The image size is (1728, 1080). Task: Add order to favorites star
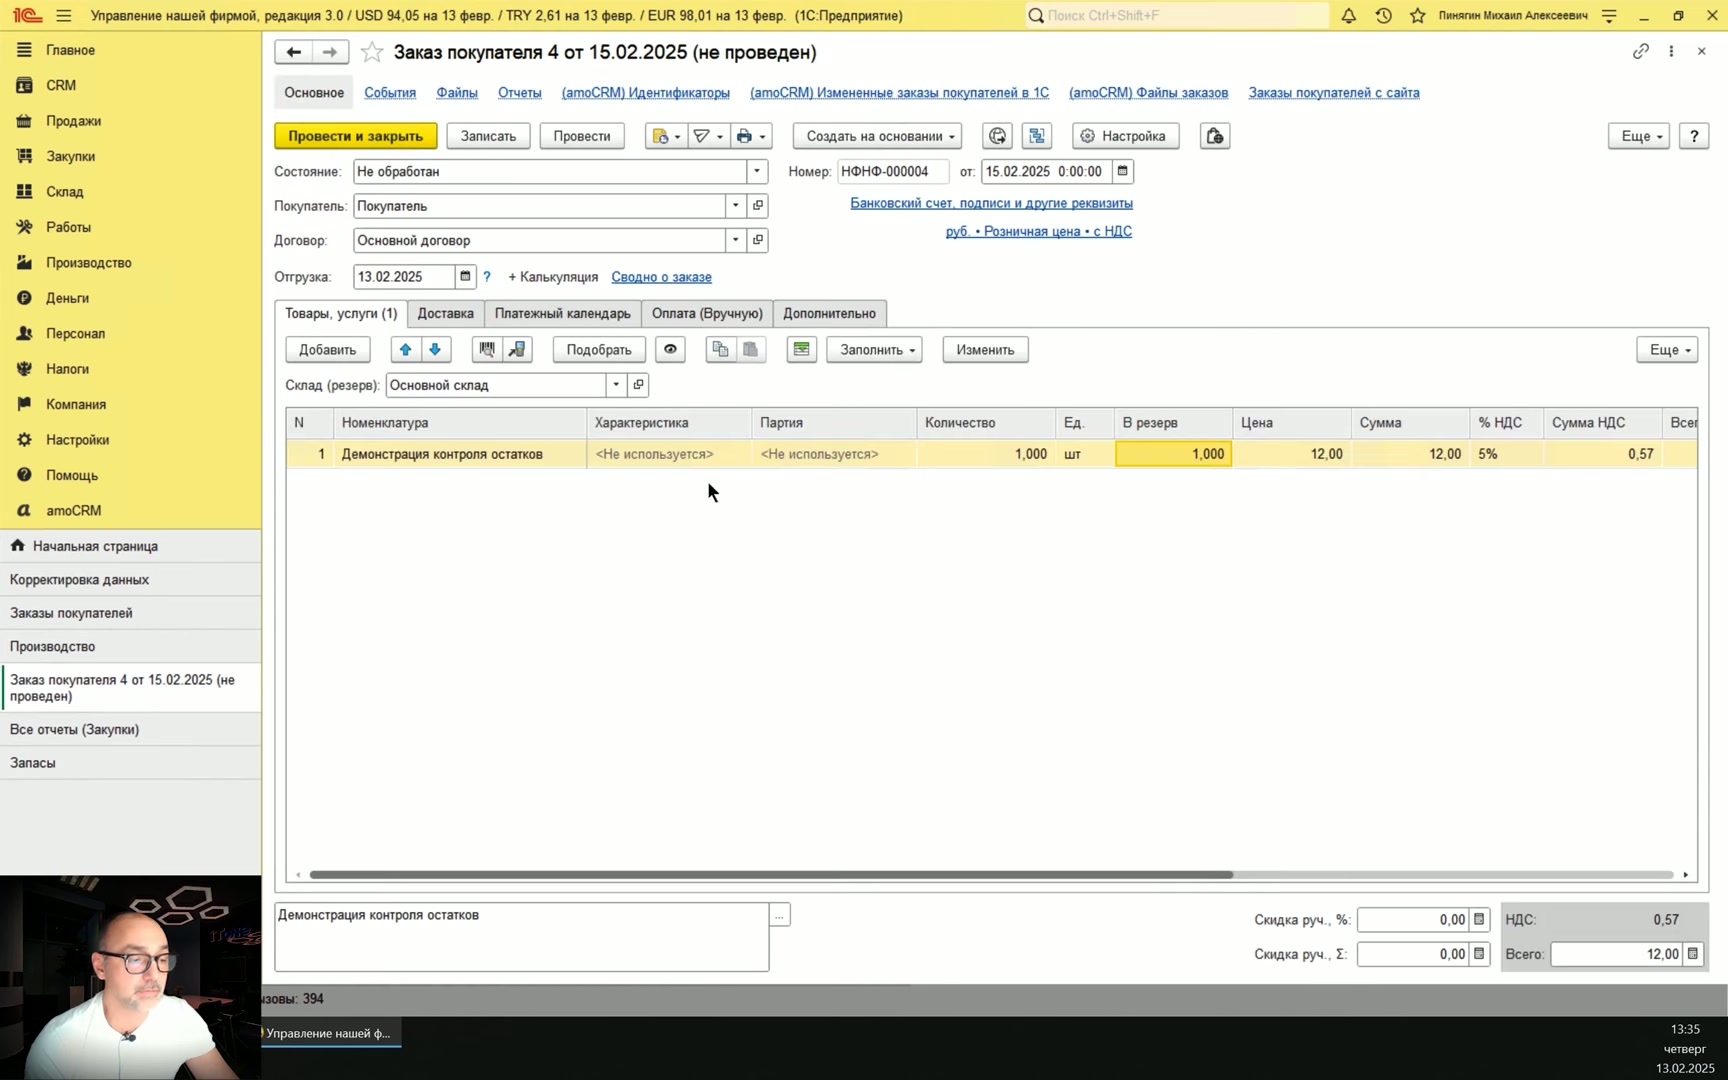372,52
